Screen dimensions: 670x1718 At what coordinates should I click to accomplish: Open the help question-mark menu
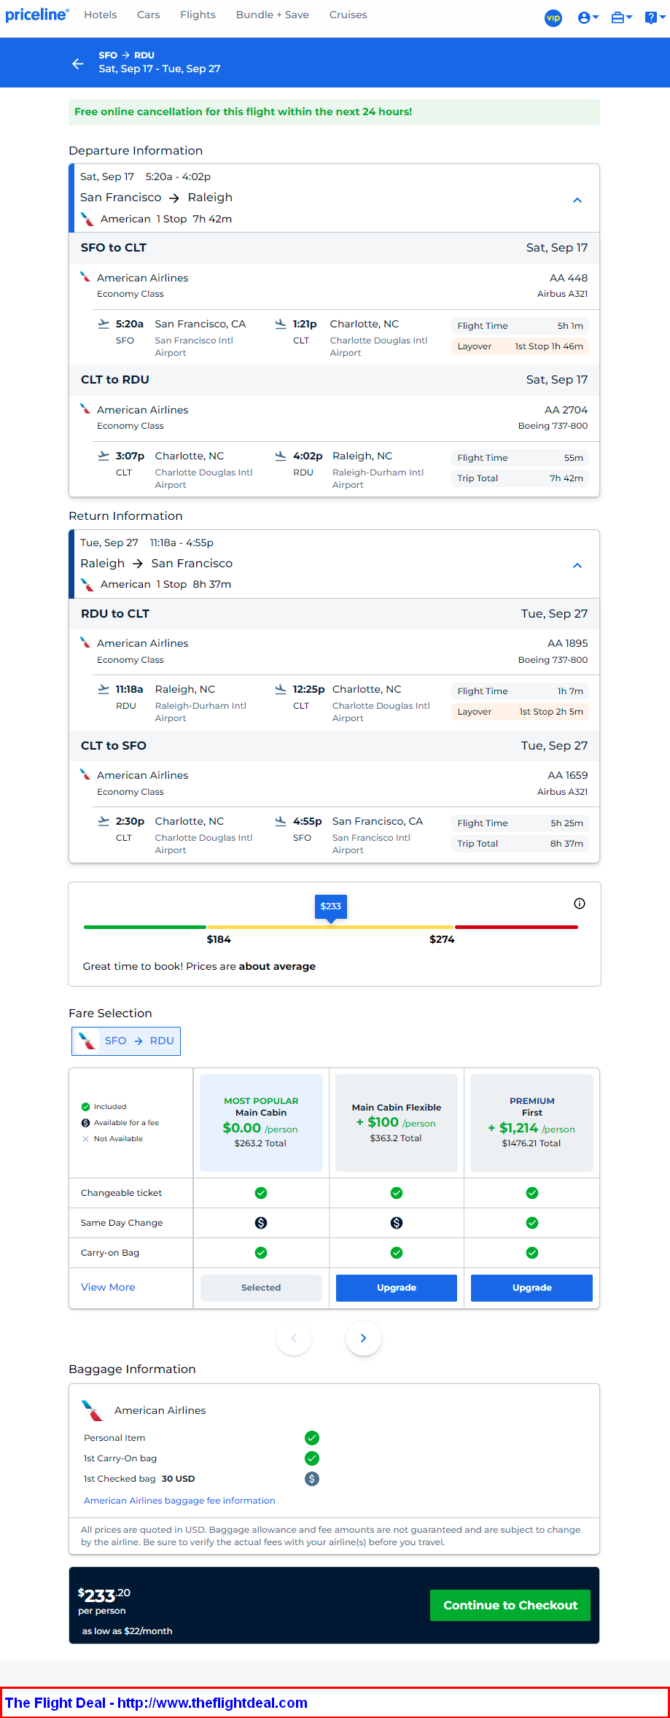655,17
